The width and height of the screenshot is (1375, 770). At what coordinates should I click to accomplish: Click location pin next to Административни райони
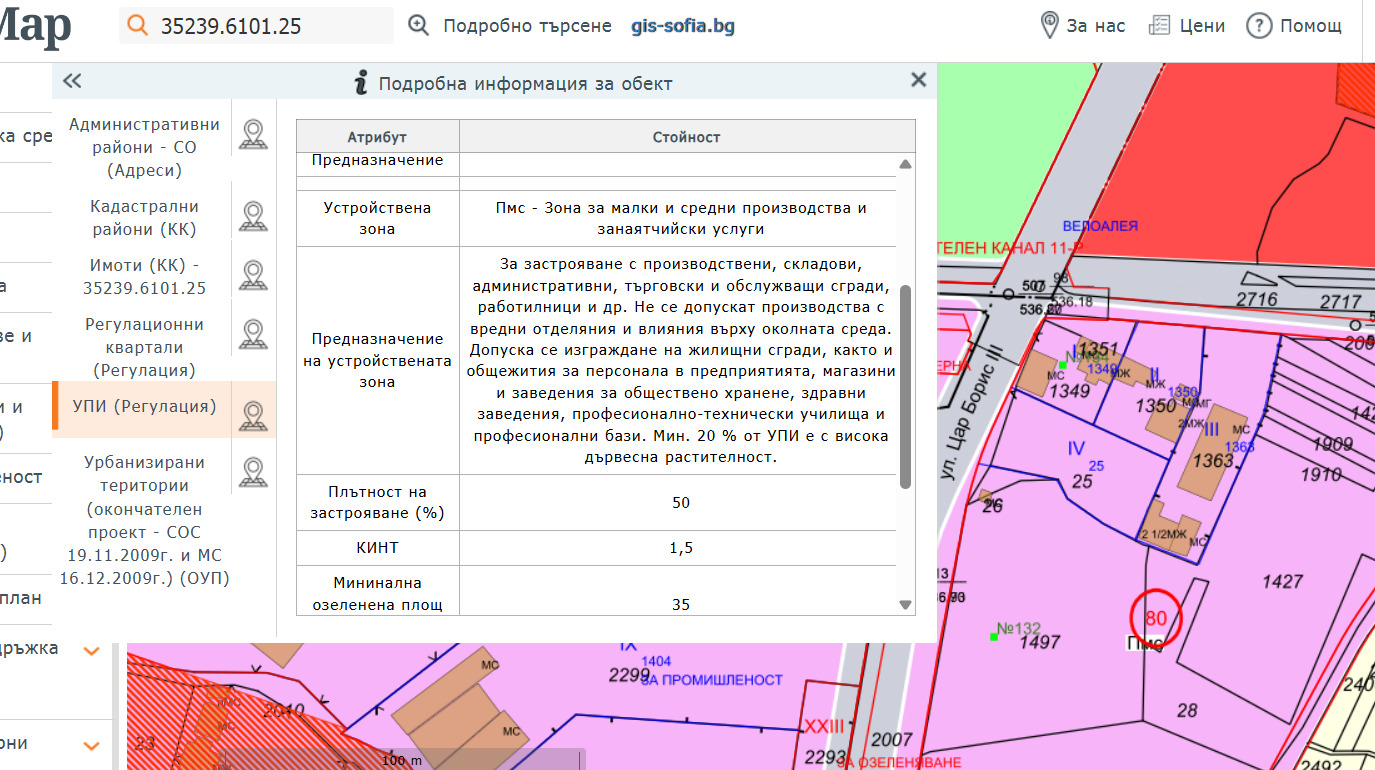tap(253, 135)
